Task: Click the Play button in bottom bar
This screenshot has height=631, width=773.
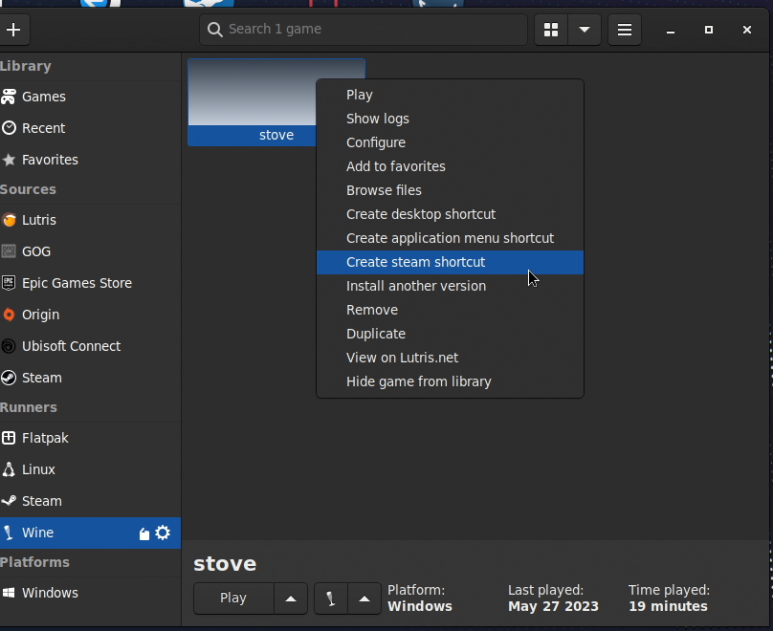Action: pyautogui.click(x=233, y=598)
